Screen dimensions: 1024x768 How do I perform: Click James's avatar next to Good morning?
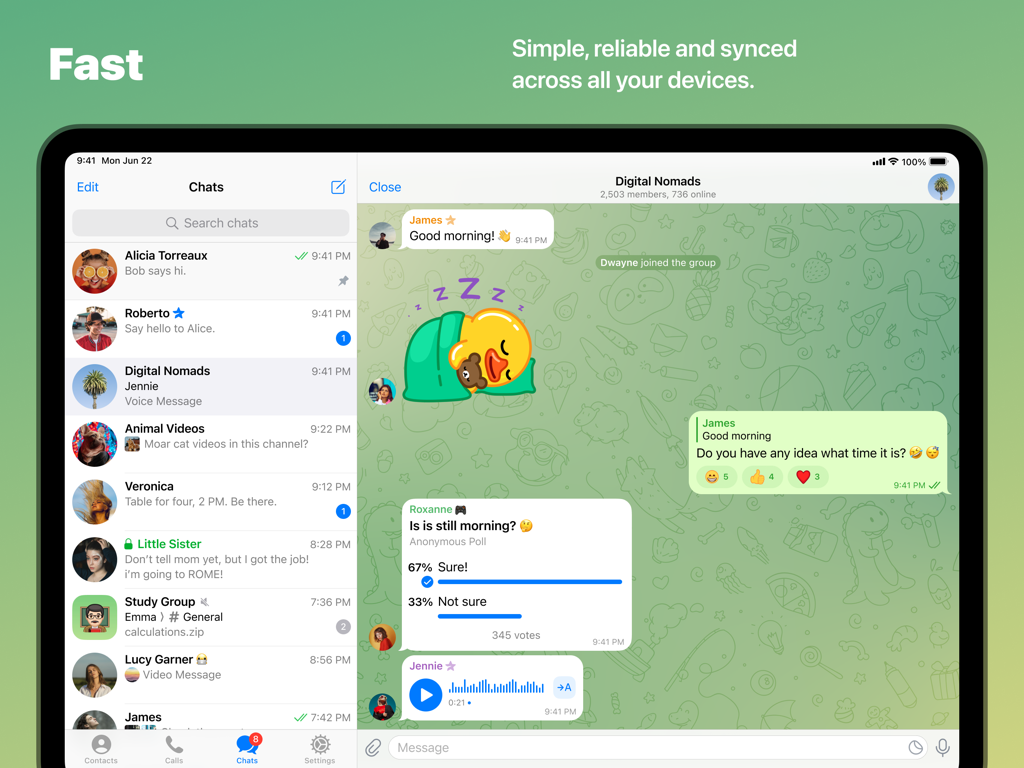click(x=382, y=236)
